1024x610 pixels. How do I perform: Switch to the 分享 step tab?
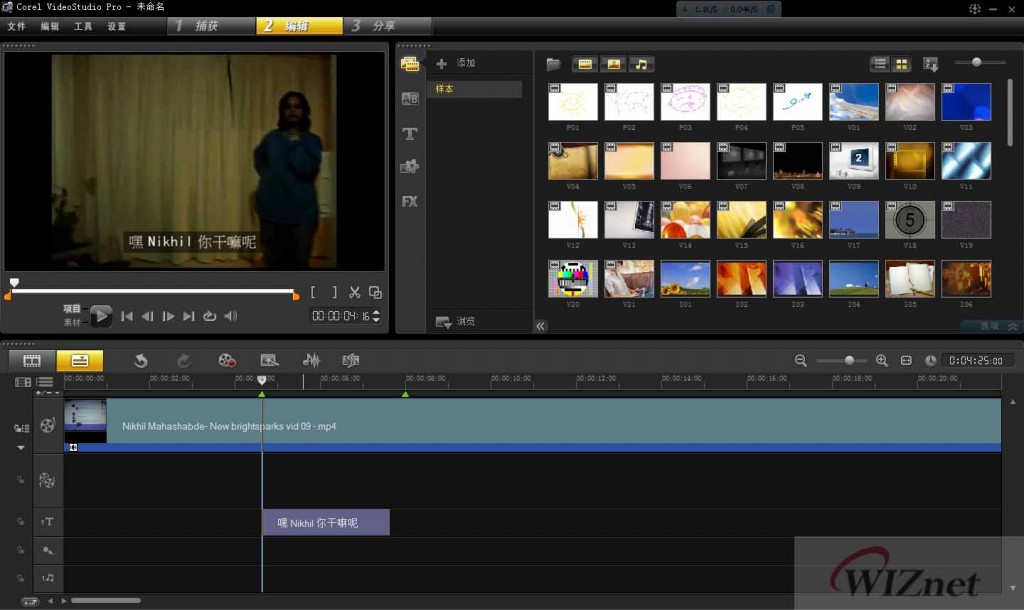pos(386,26)
